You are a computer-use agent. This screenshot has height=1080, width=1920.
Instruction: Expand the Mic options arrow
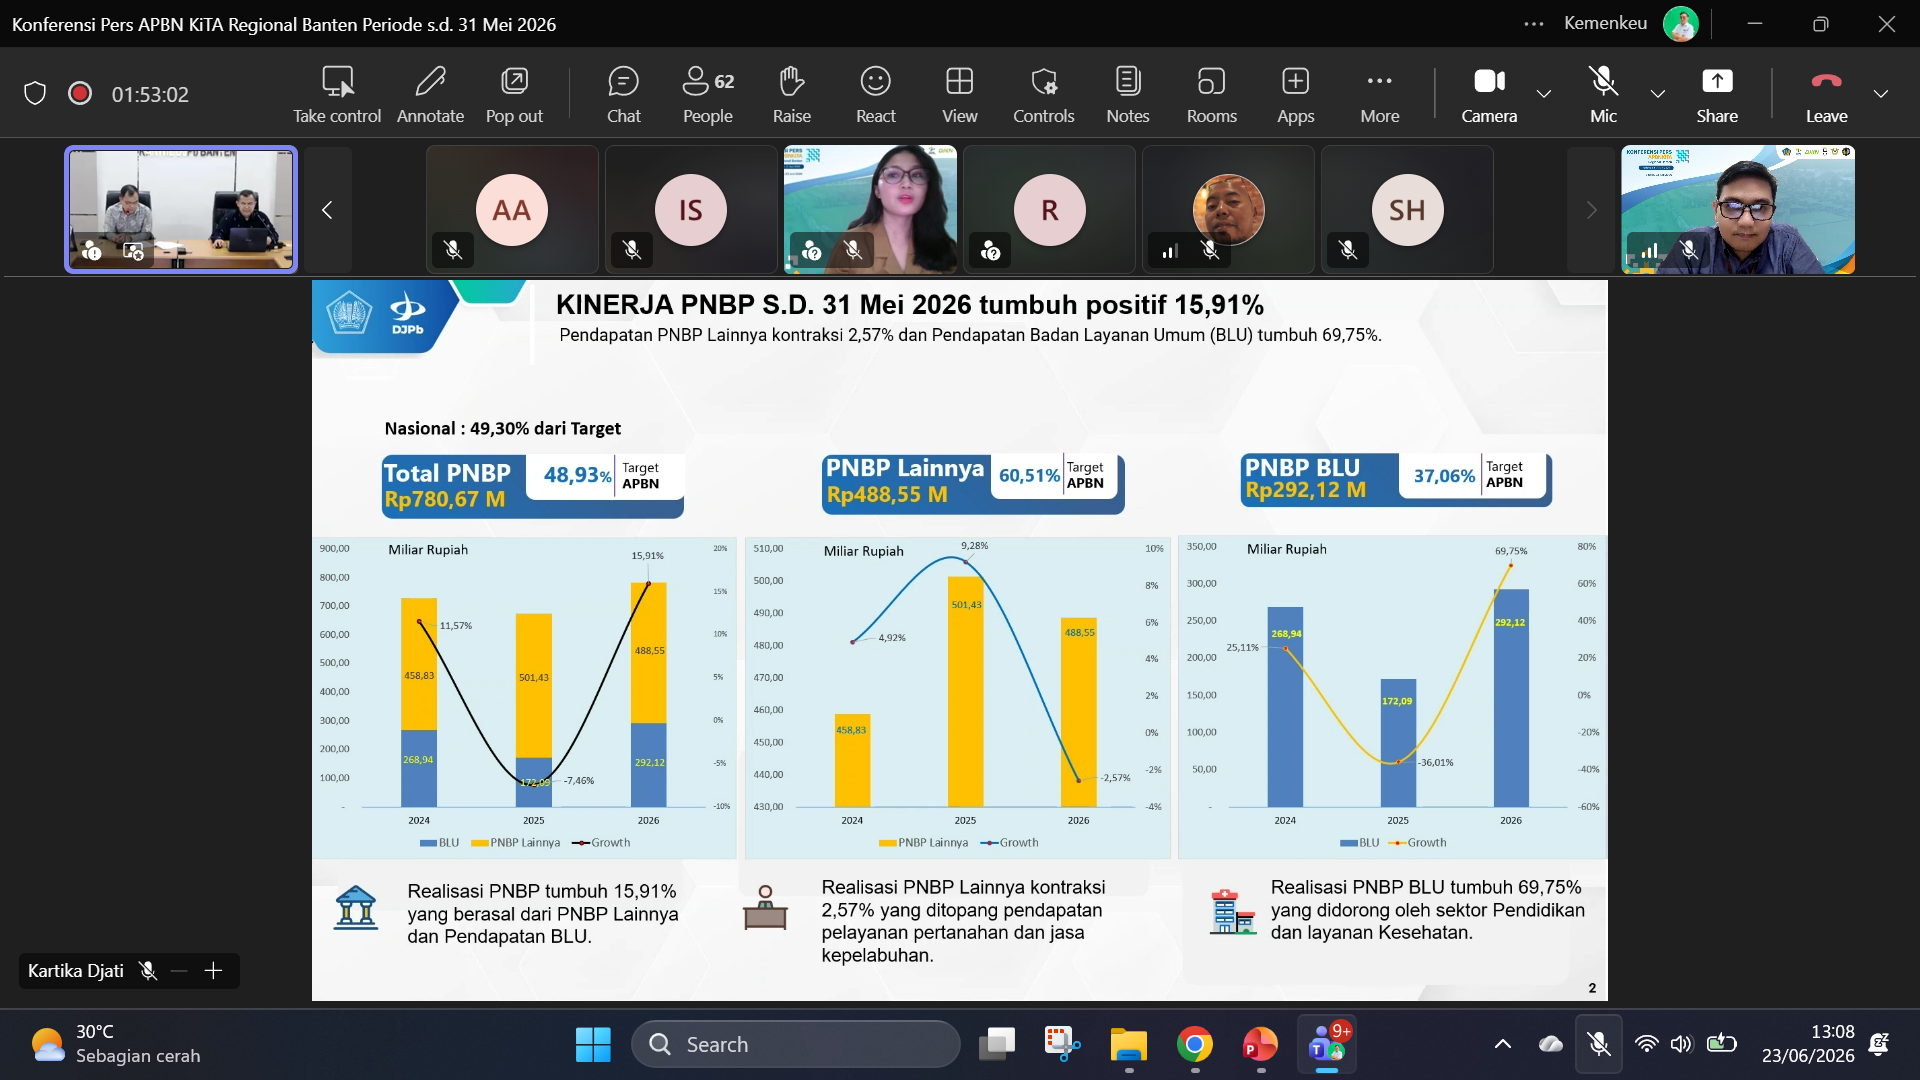(x=1657, y=94)
